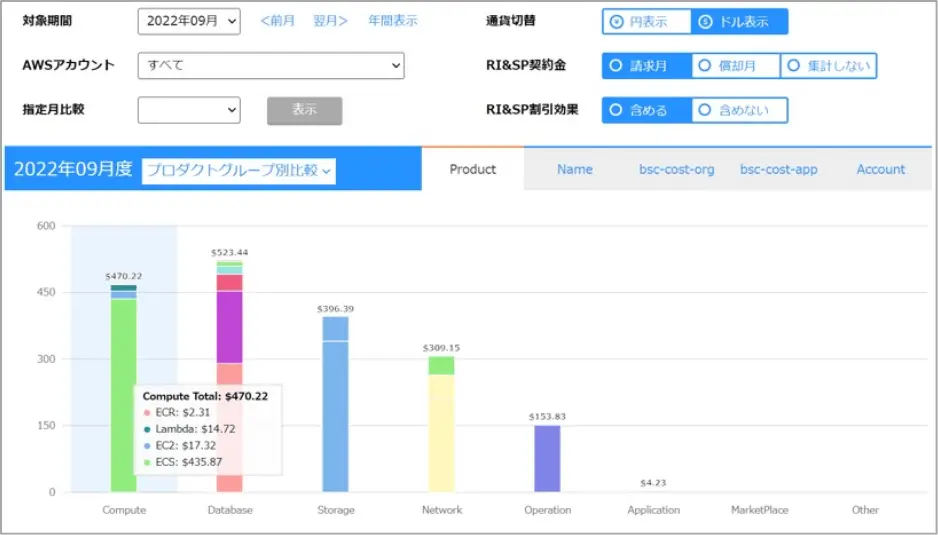Open the bsc-cost-org tab
The width and height of the screenshot is (938, 535).
(x=677, y=170)
